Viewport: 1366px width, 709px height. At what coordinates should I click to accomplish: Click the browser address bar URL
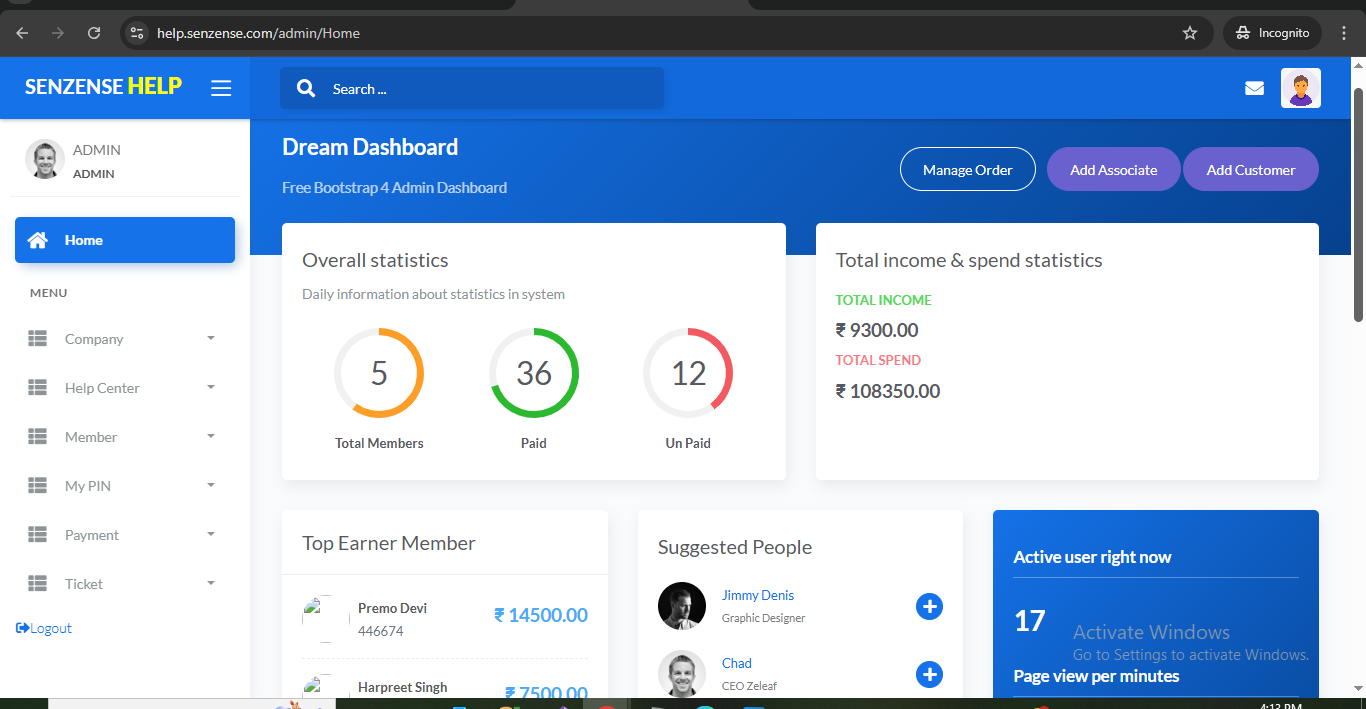click(x=258, y=33)
